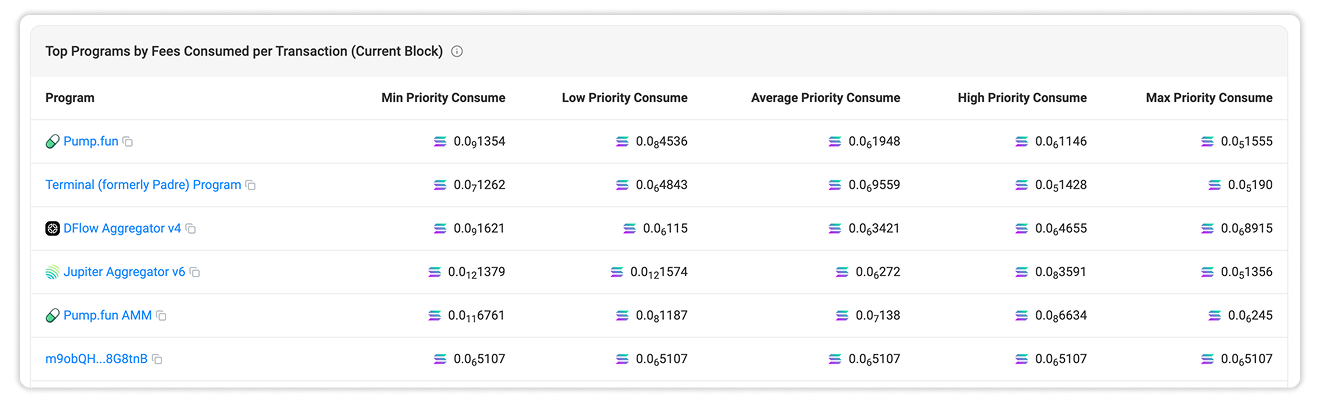The height and width of the screenshot is (403, 1320).
Task: Select Terminal High Priority value ending 1428
Action: [1061, 185]
